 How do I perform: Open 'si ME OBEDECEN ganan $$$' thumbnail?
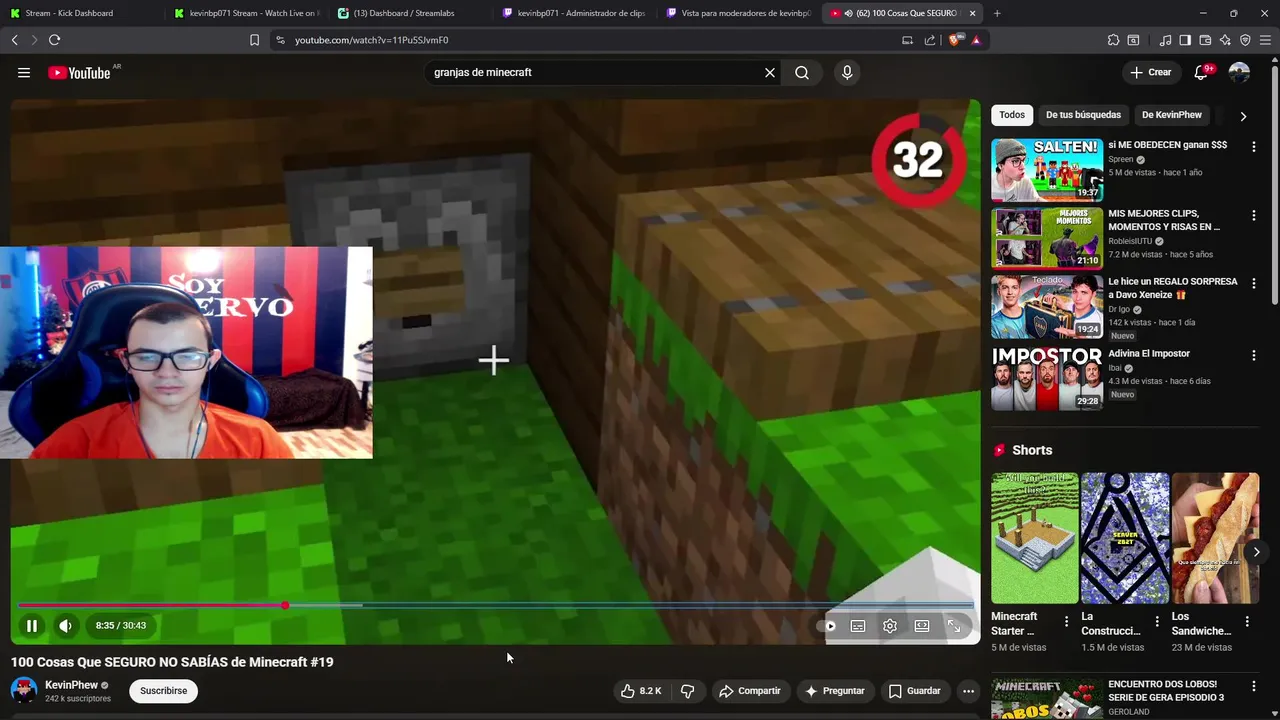[1047, 170]
